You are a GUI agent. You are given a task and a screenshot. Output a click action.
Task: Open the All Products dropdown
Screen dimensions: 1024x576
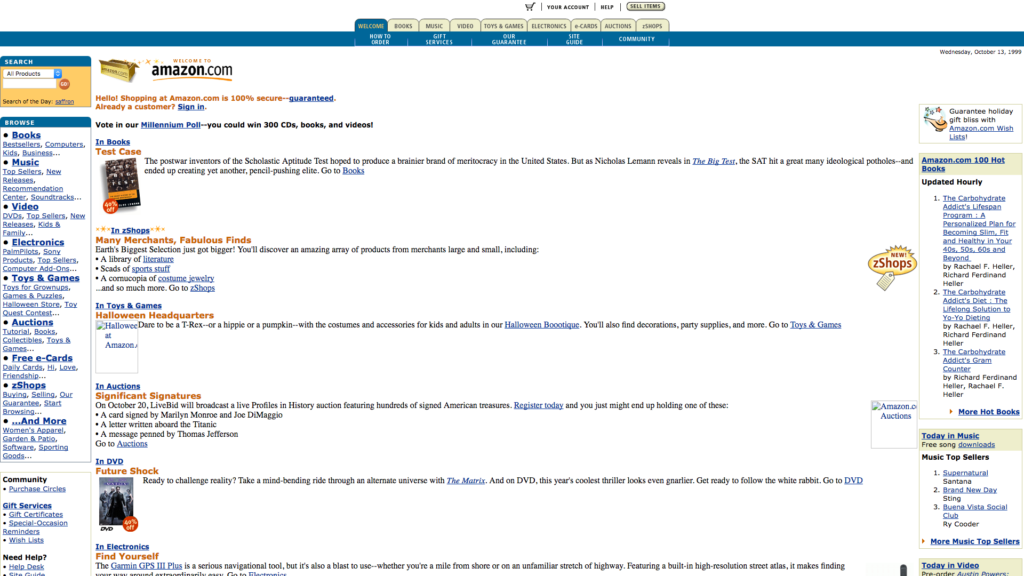[x=32, y=74]
